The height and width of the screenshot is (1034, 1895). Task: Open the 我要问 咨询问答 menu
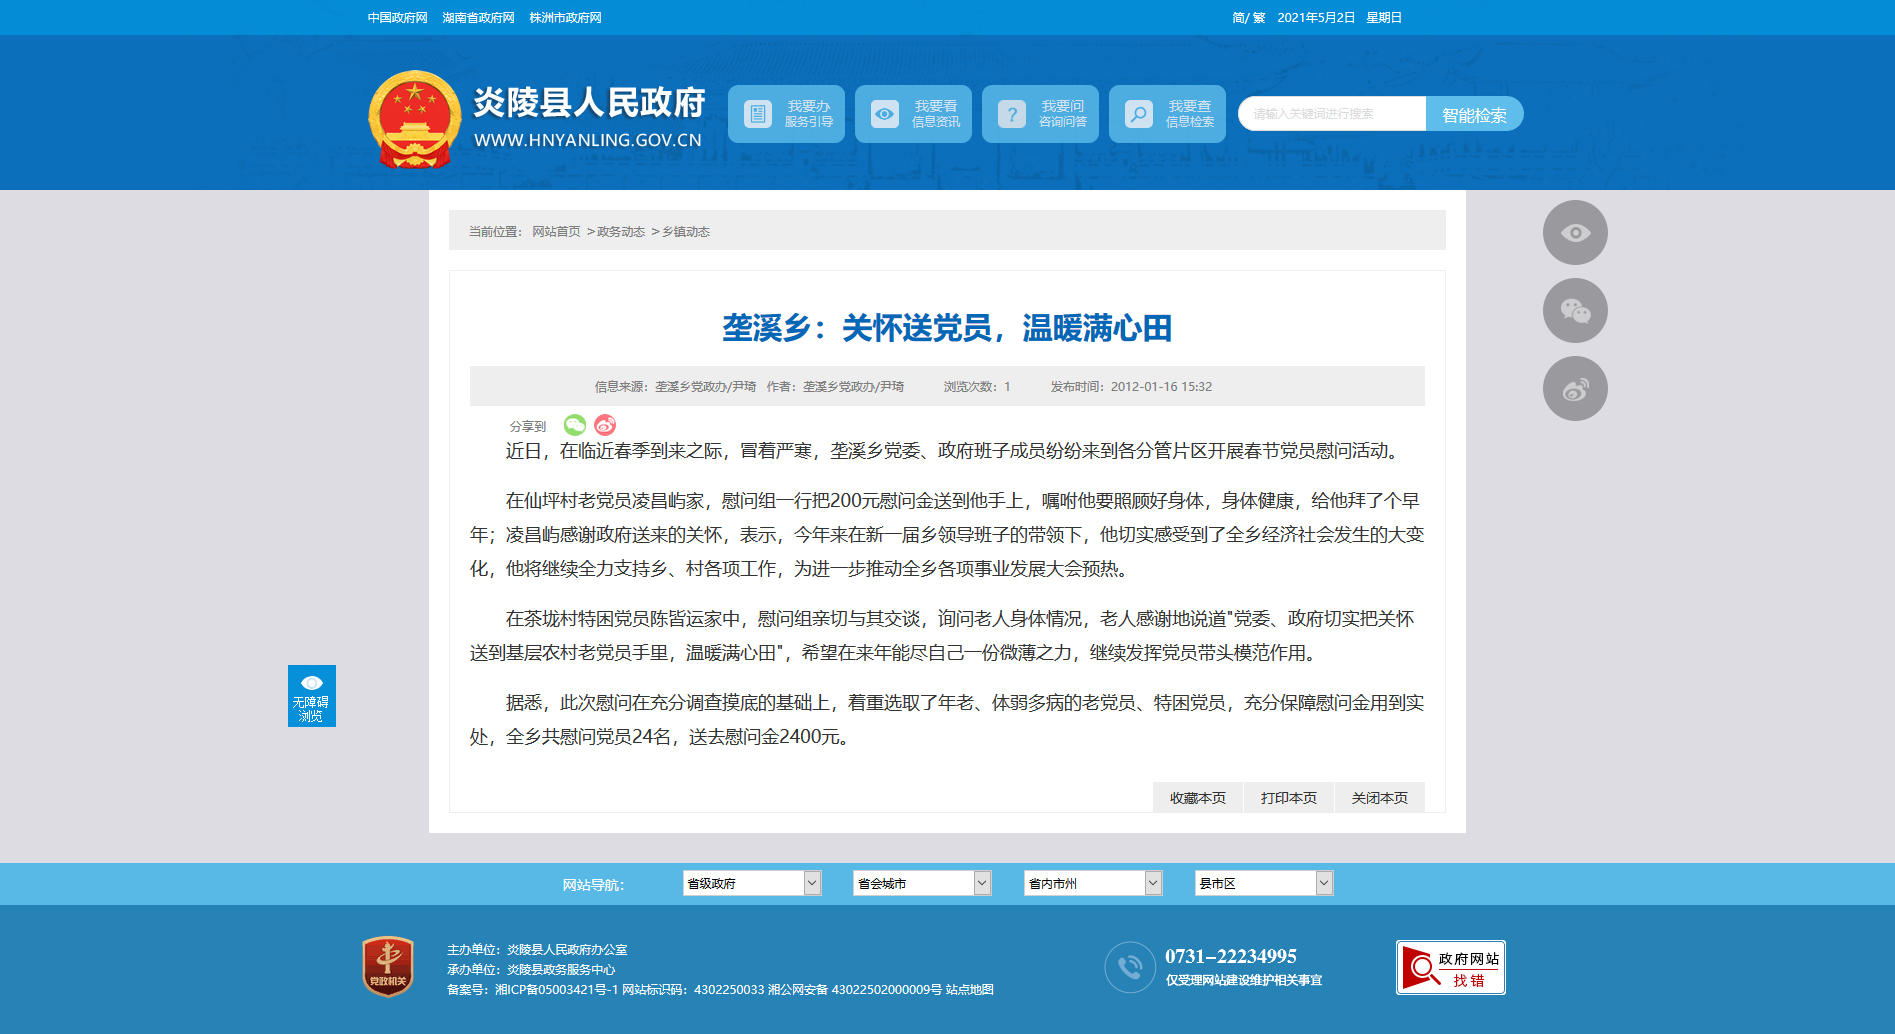click(x=1040, y=114)
